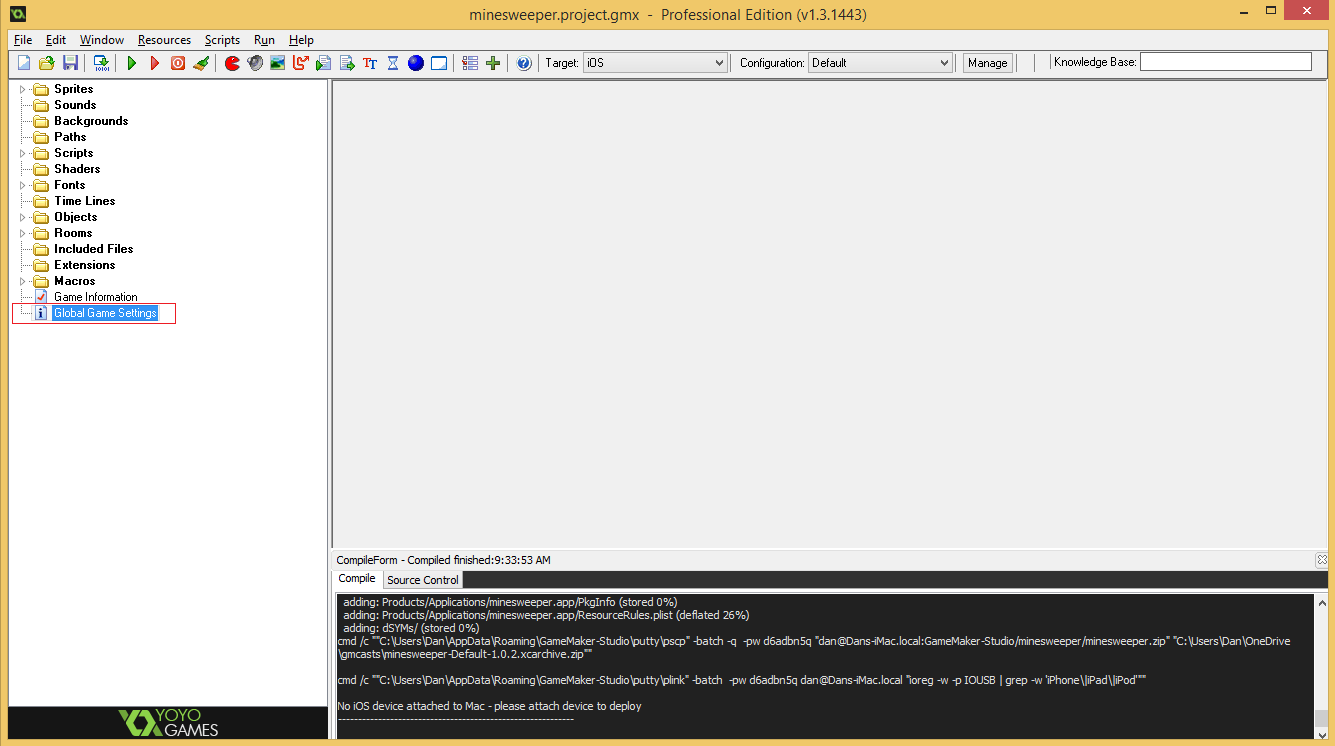Clean the build with the broom icon
The width and height of the screenshot is (1335, 746).
pyautogui.click(x=201, y=63)
